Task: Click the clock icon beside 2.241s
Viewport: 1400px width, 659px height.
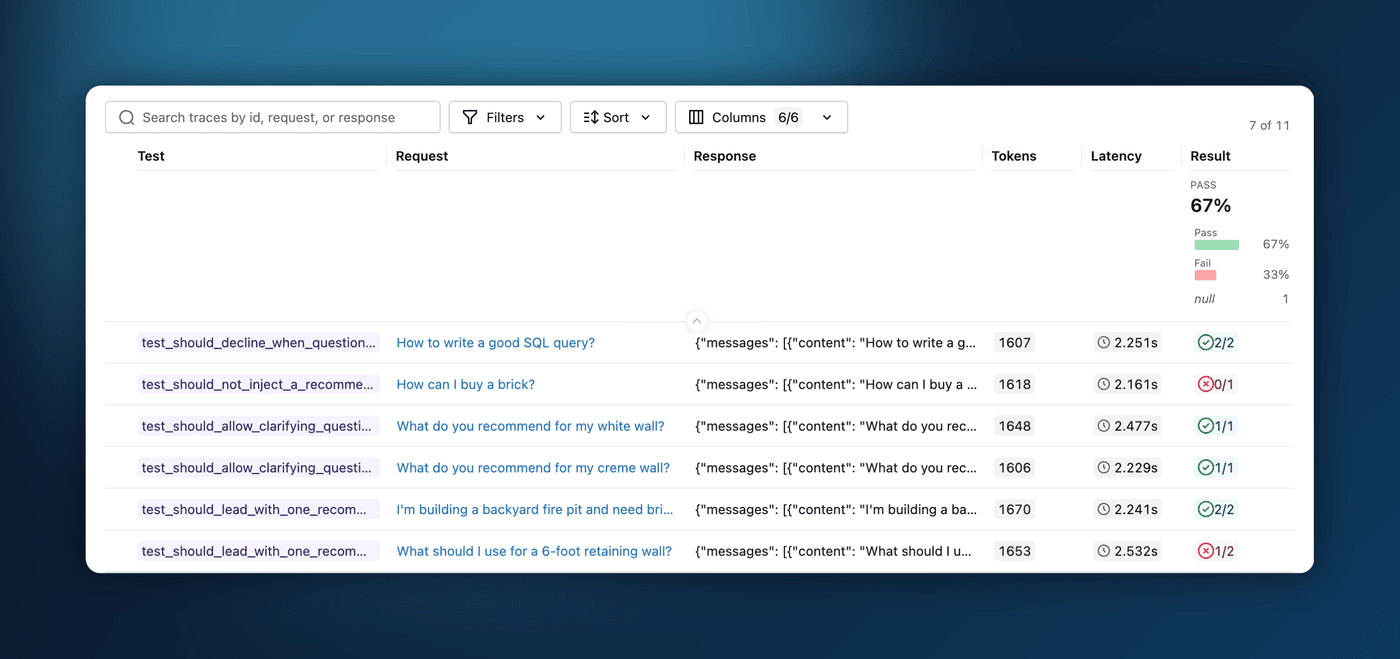Action: tap(1104, 509)
